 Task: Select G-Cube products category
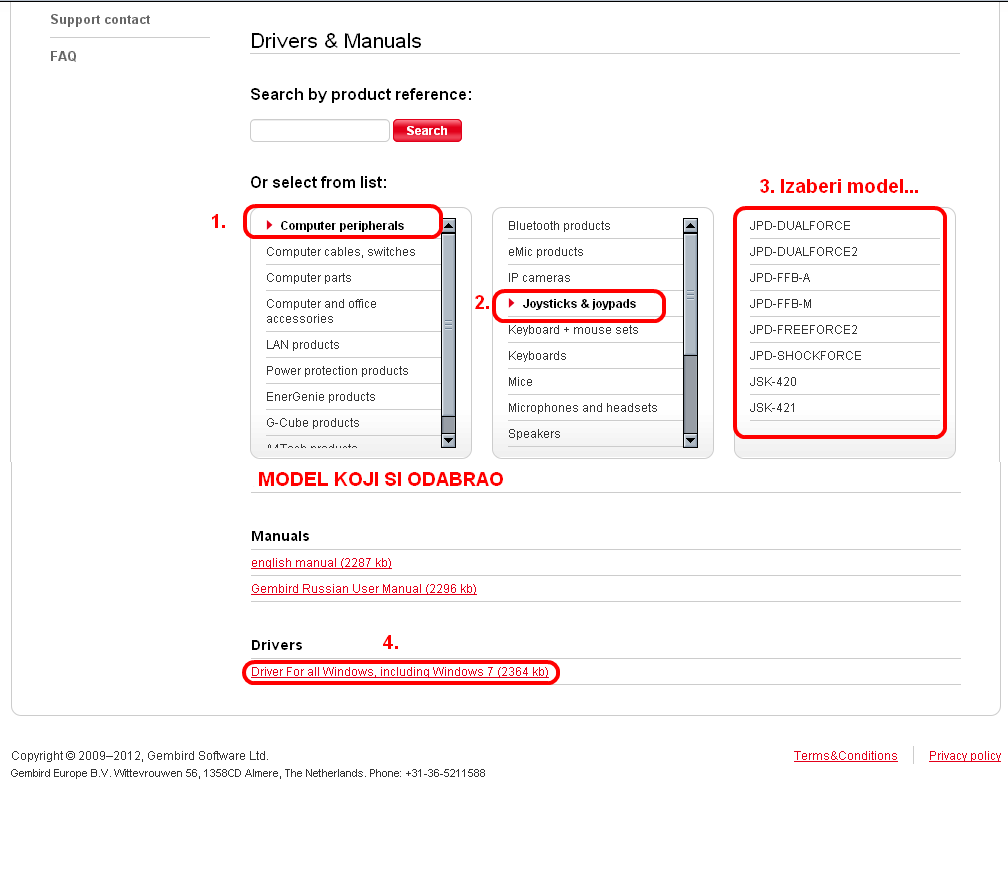click(x=313, y=423)
